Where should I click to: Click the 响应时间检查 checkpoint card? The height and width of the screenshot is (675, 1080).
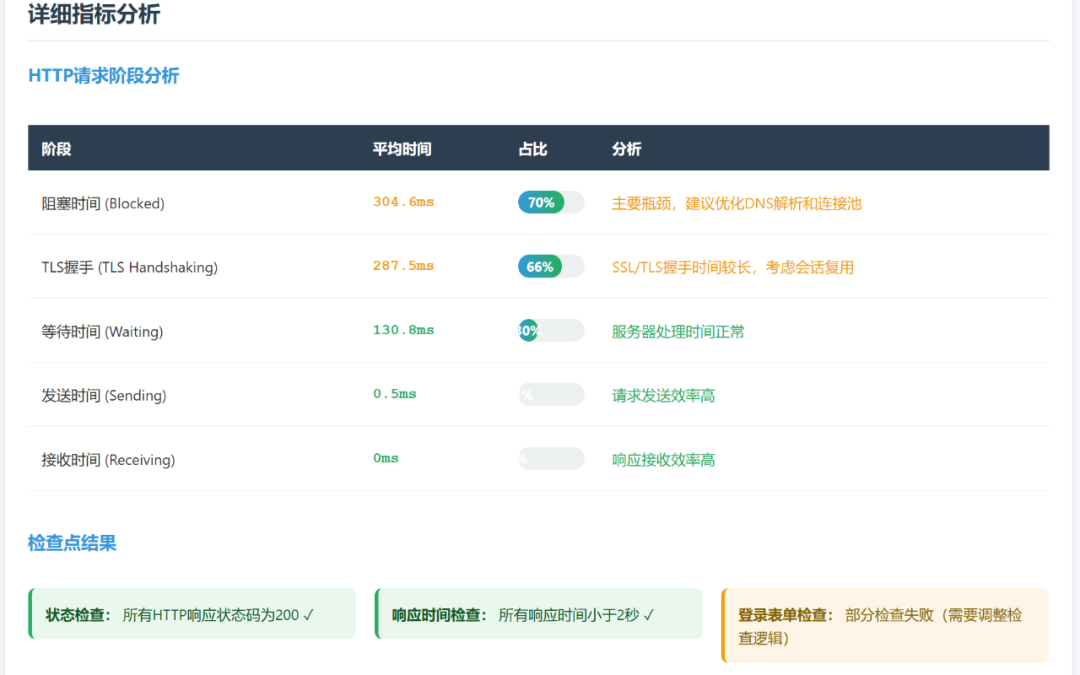click(539, 614)
